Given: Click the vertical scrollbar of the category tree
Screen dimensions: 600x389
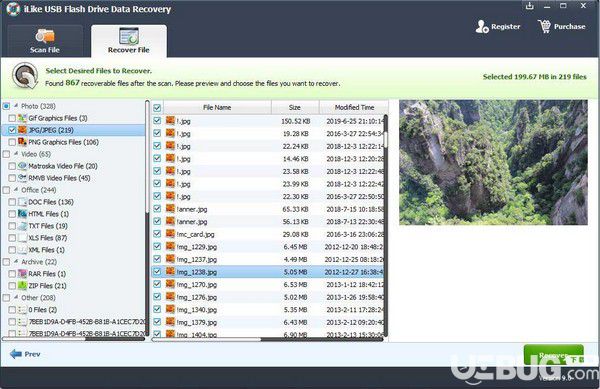Looking at the screenshot, I should 147,218.
